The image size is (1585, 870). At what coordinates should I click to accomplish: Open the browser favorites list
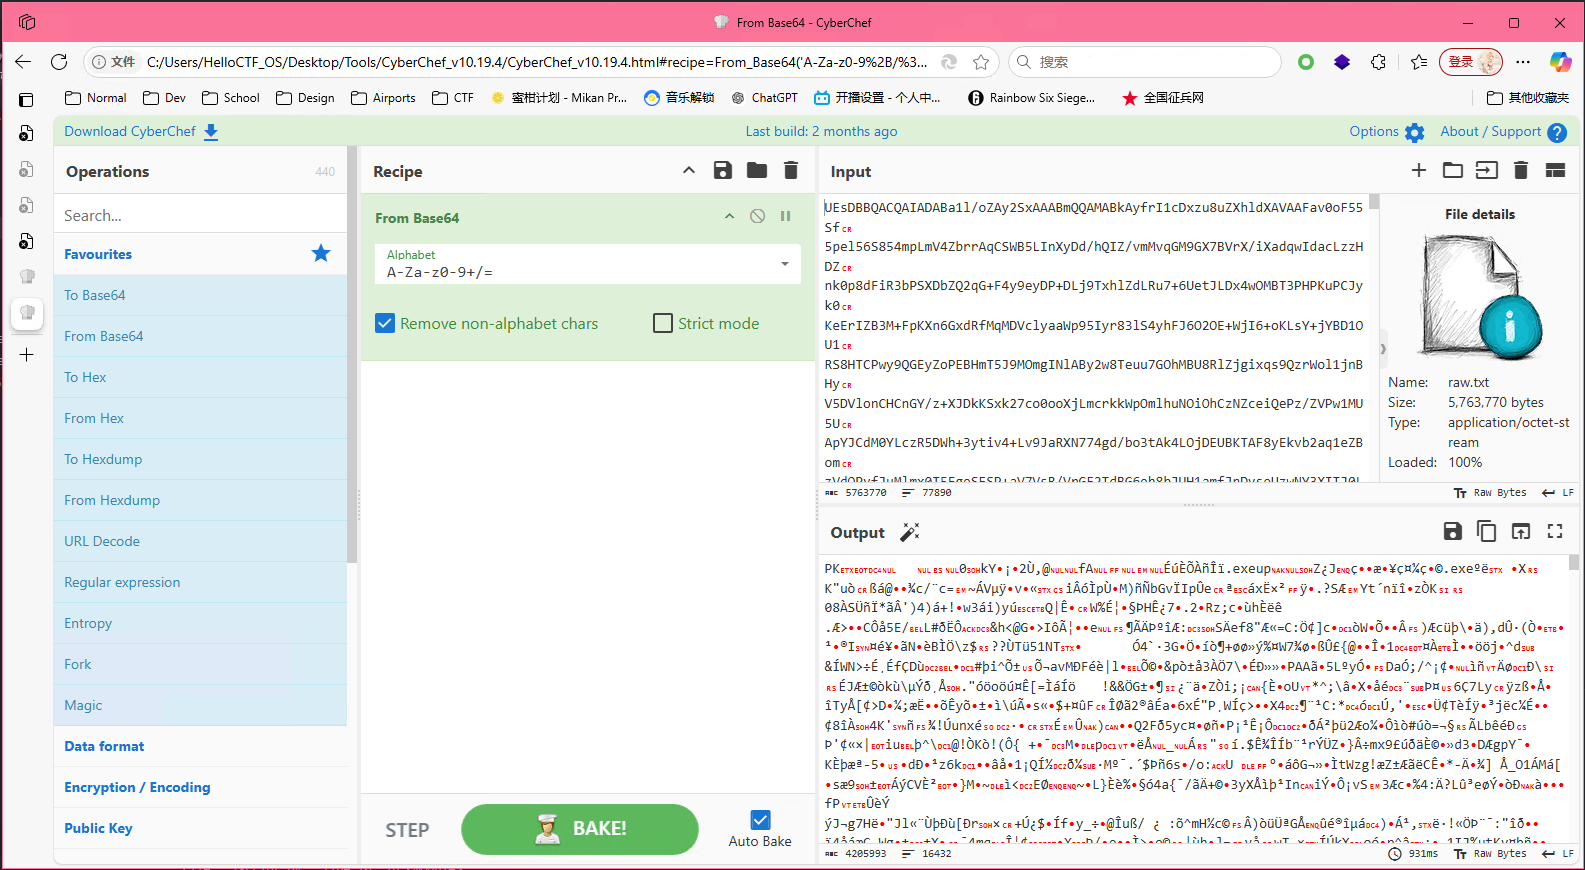coord(1419,62)
